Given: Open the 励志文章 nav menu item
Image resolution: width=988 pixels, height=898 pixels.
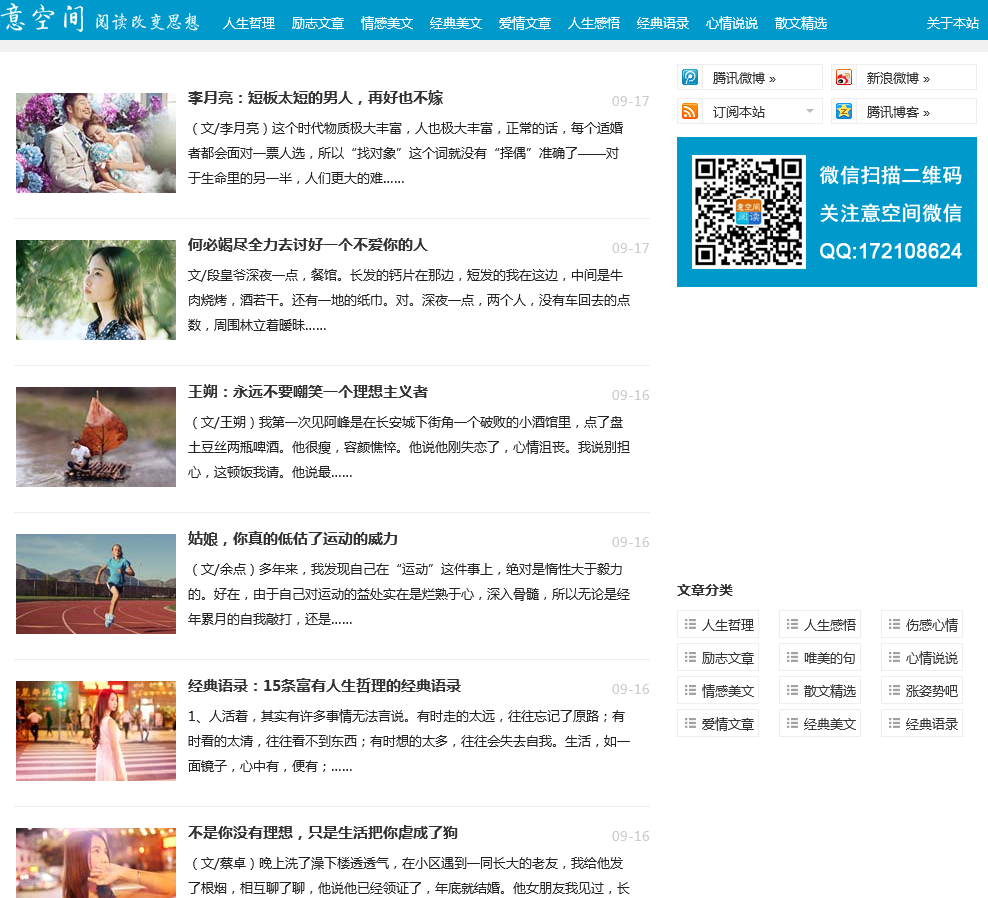Looking at the screenshot, I should coord(318,23).
